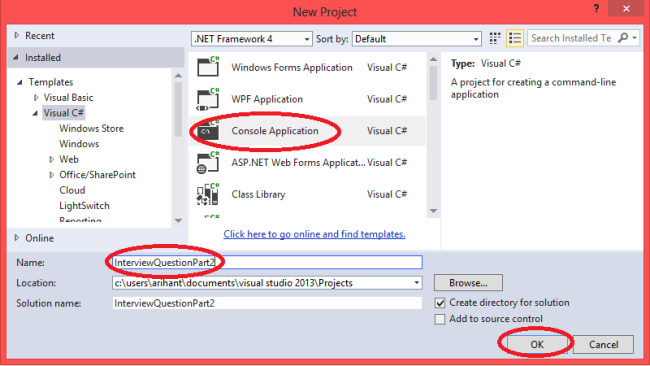
Task: Collapse the Visual C# node arrow
Action: (x=35, y=113)
